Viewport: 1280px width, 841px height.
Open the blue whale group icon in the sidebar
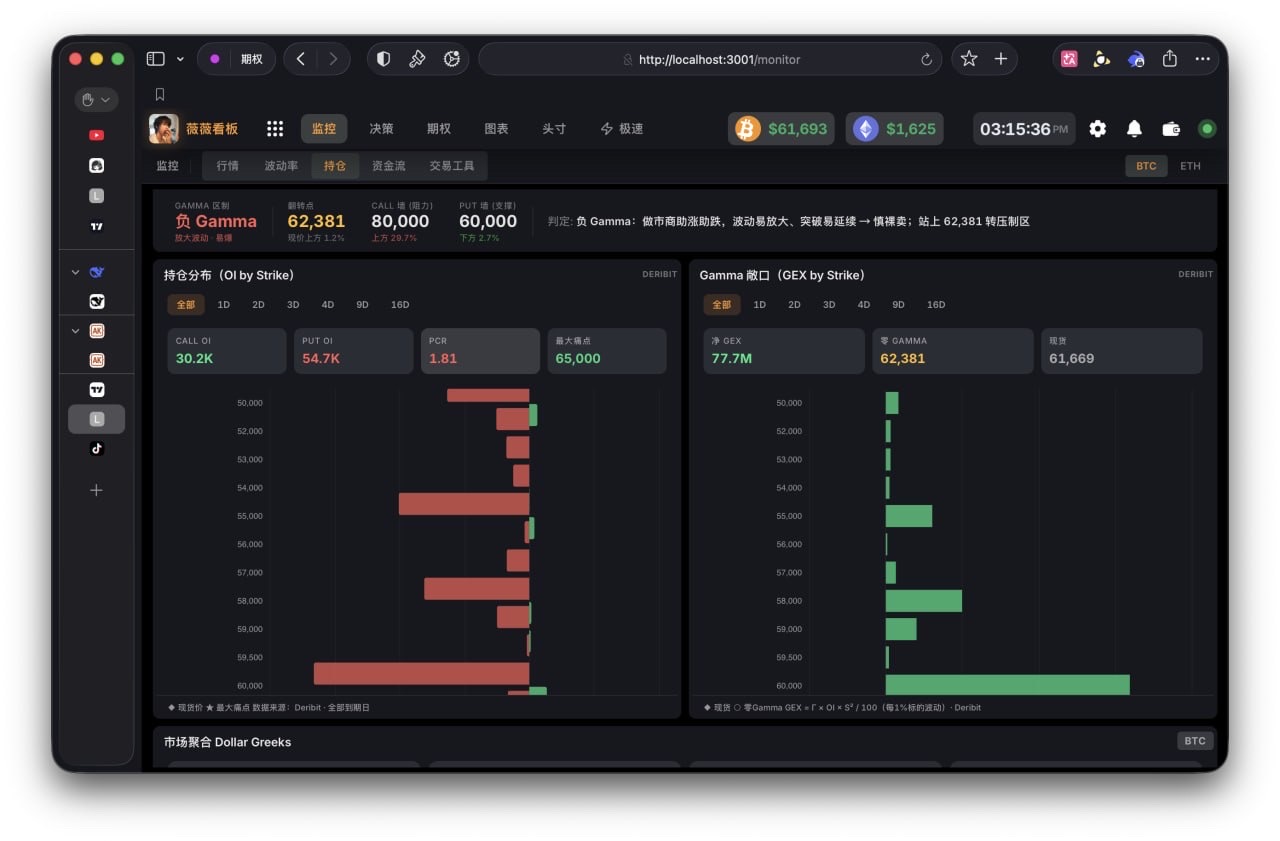(x=96, y=272)
